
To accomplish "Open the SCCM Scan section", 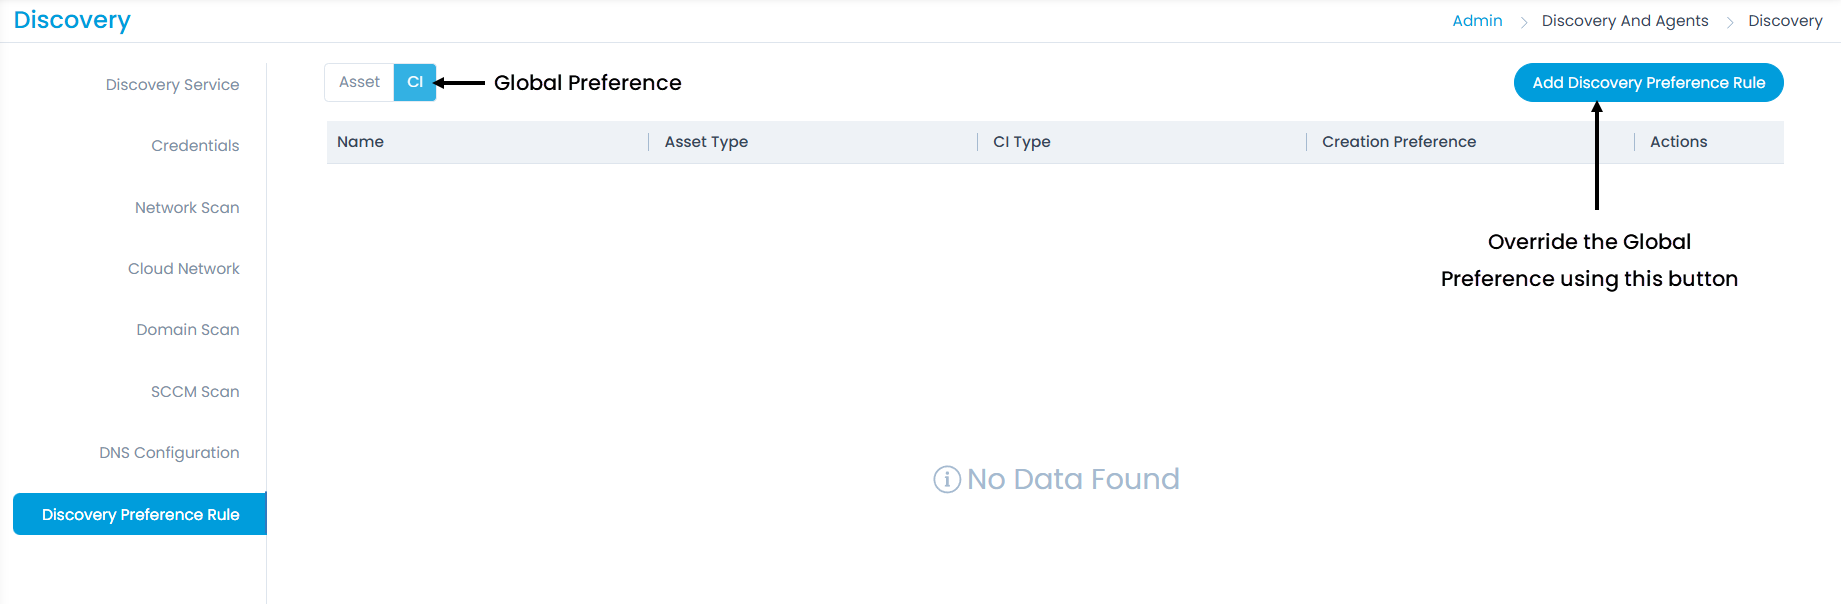I will [195, 392].
